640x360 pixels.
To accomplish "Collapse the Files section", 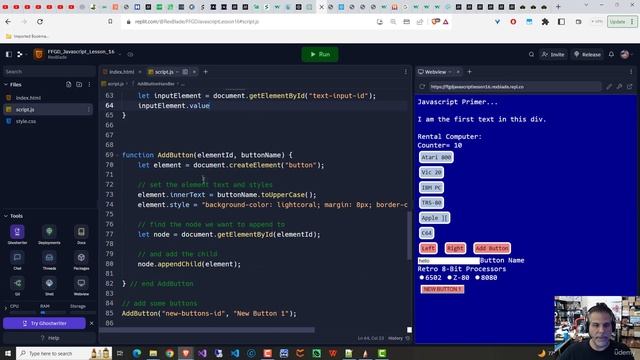I will [x=6, y=84].
